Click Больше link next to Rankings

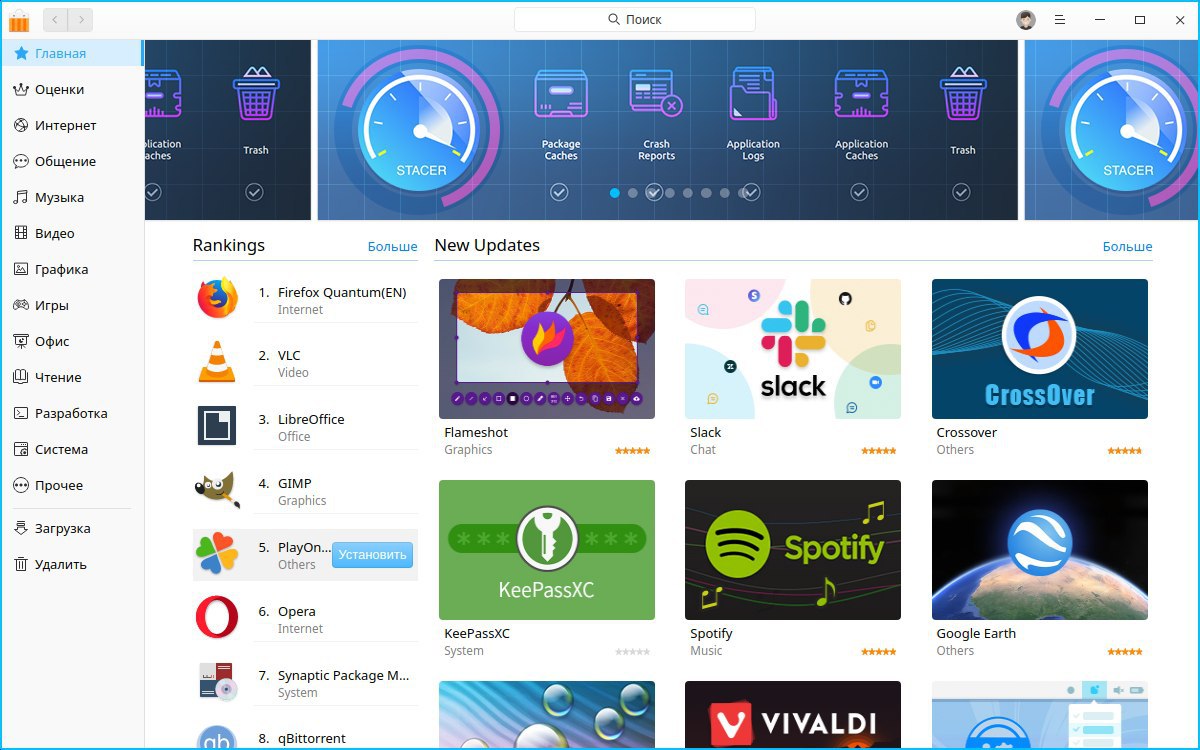tap(392, 246)
